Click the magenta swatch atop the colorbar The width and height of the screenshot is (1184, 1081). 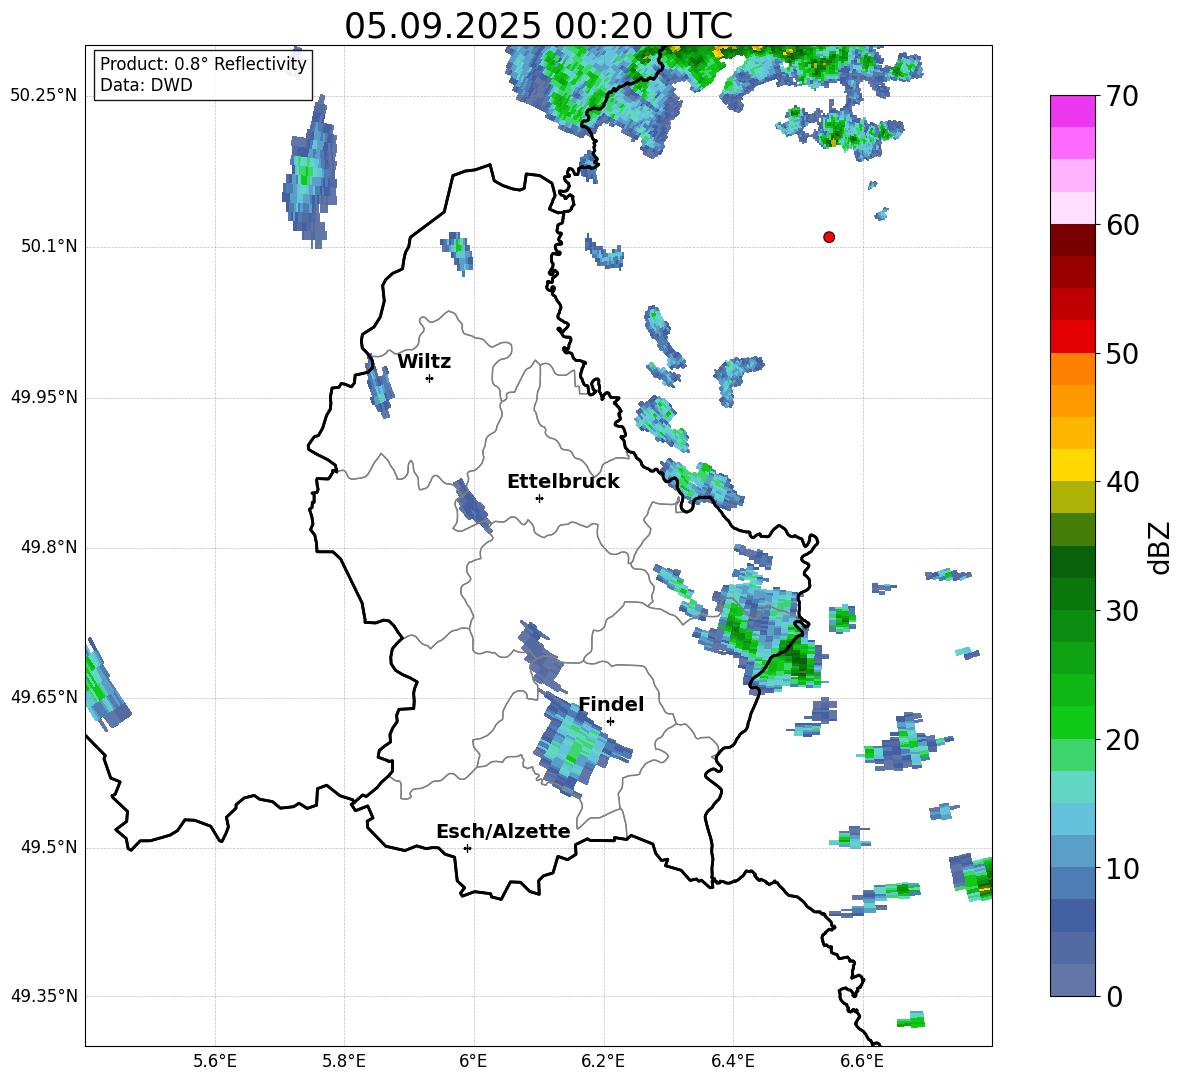1072,111
